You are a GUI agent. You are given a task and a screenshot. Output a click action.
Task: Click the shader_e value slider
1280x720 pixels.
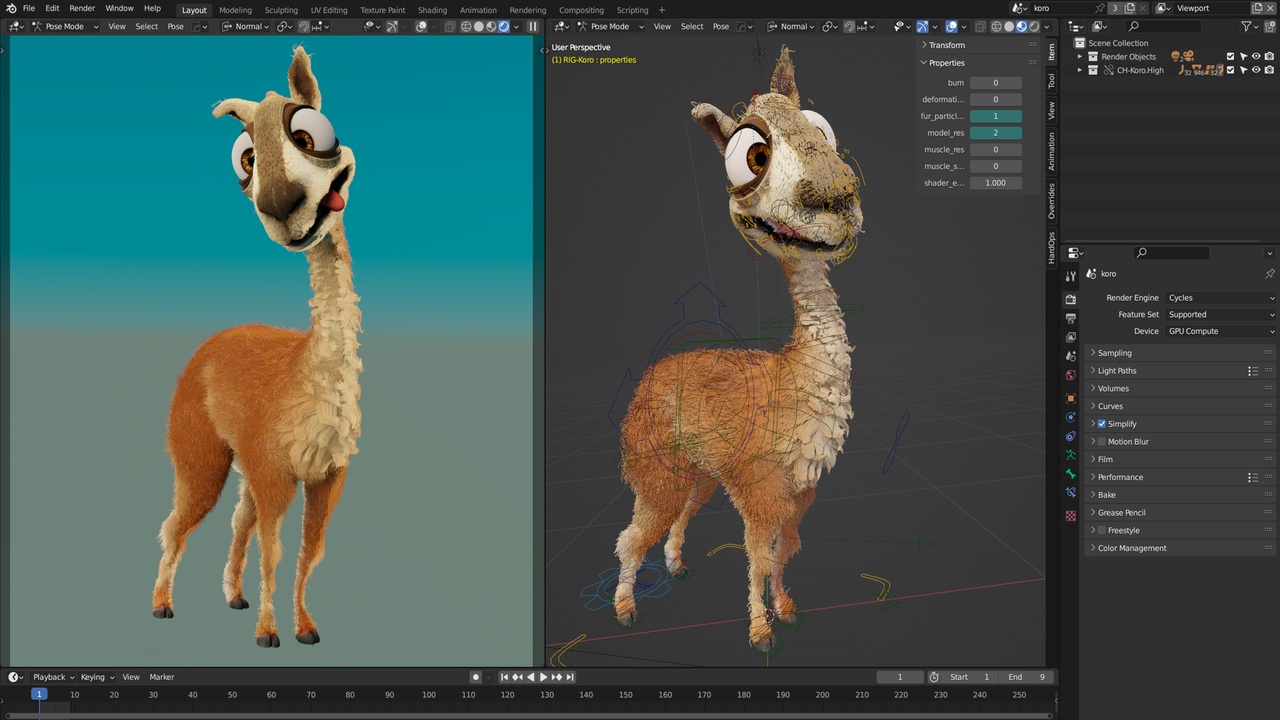(995, 182)
